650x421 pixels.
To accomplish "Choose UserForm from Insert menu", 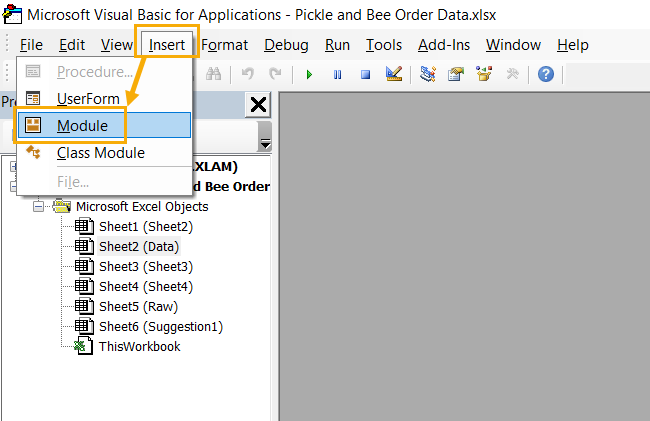I will click(x=104, y=99).
